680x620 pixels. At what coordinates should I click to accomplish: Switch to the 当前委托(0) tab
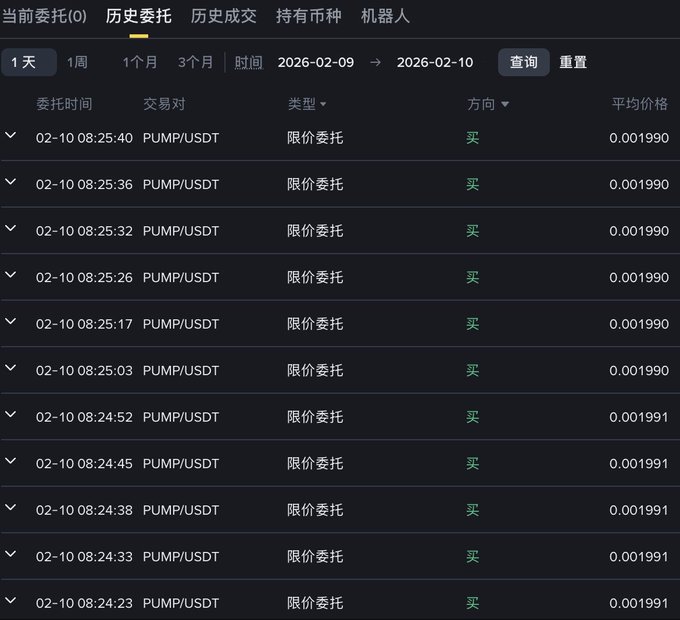[x=44, y=16]
